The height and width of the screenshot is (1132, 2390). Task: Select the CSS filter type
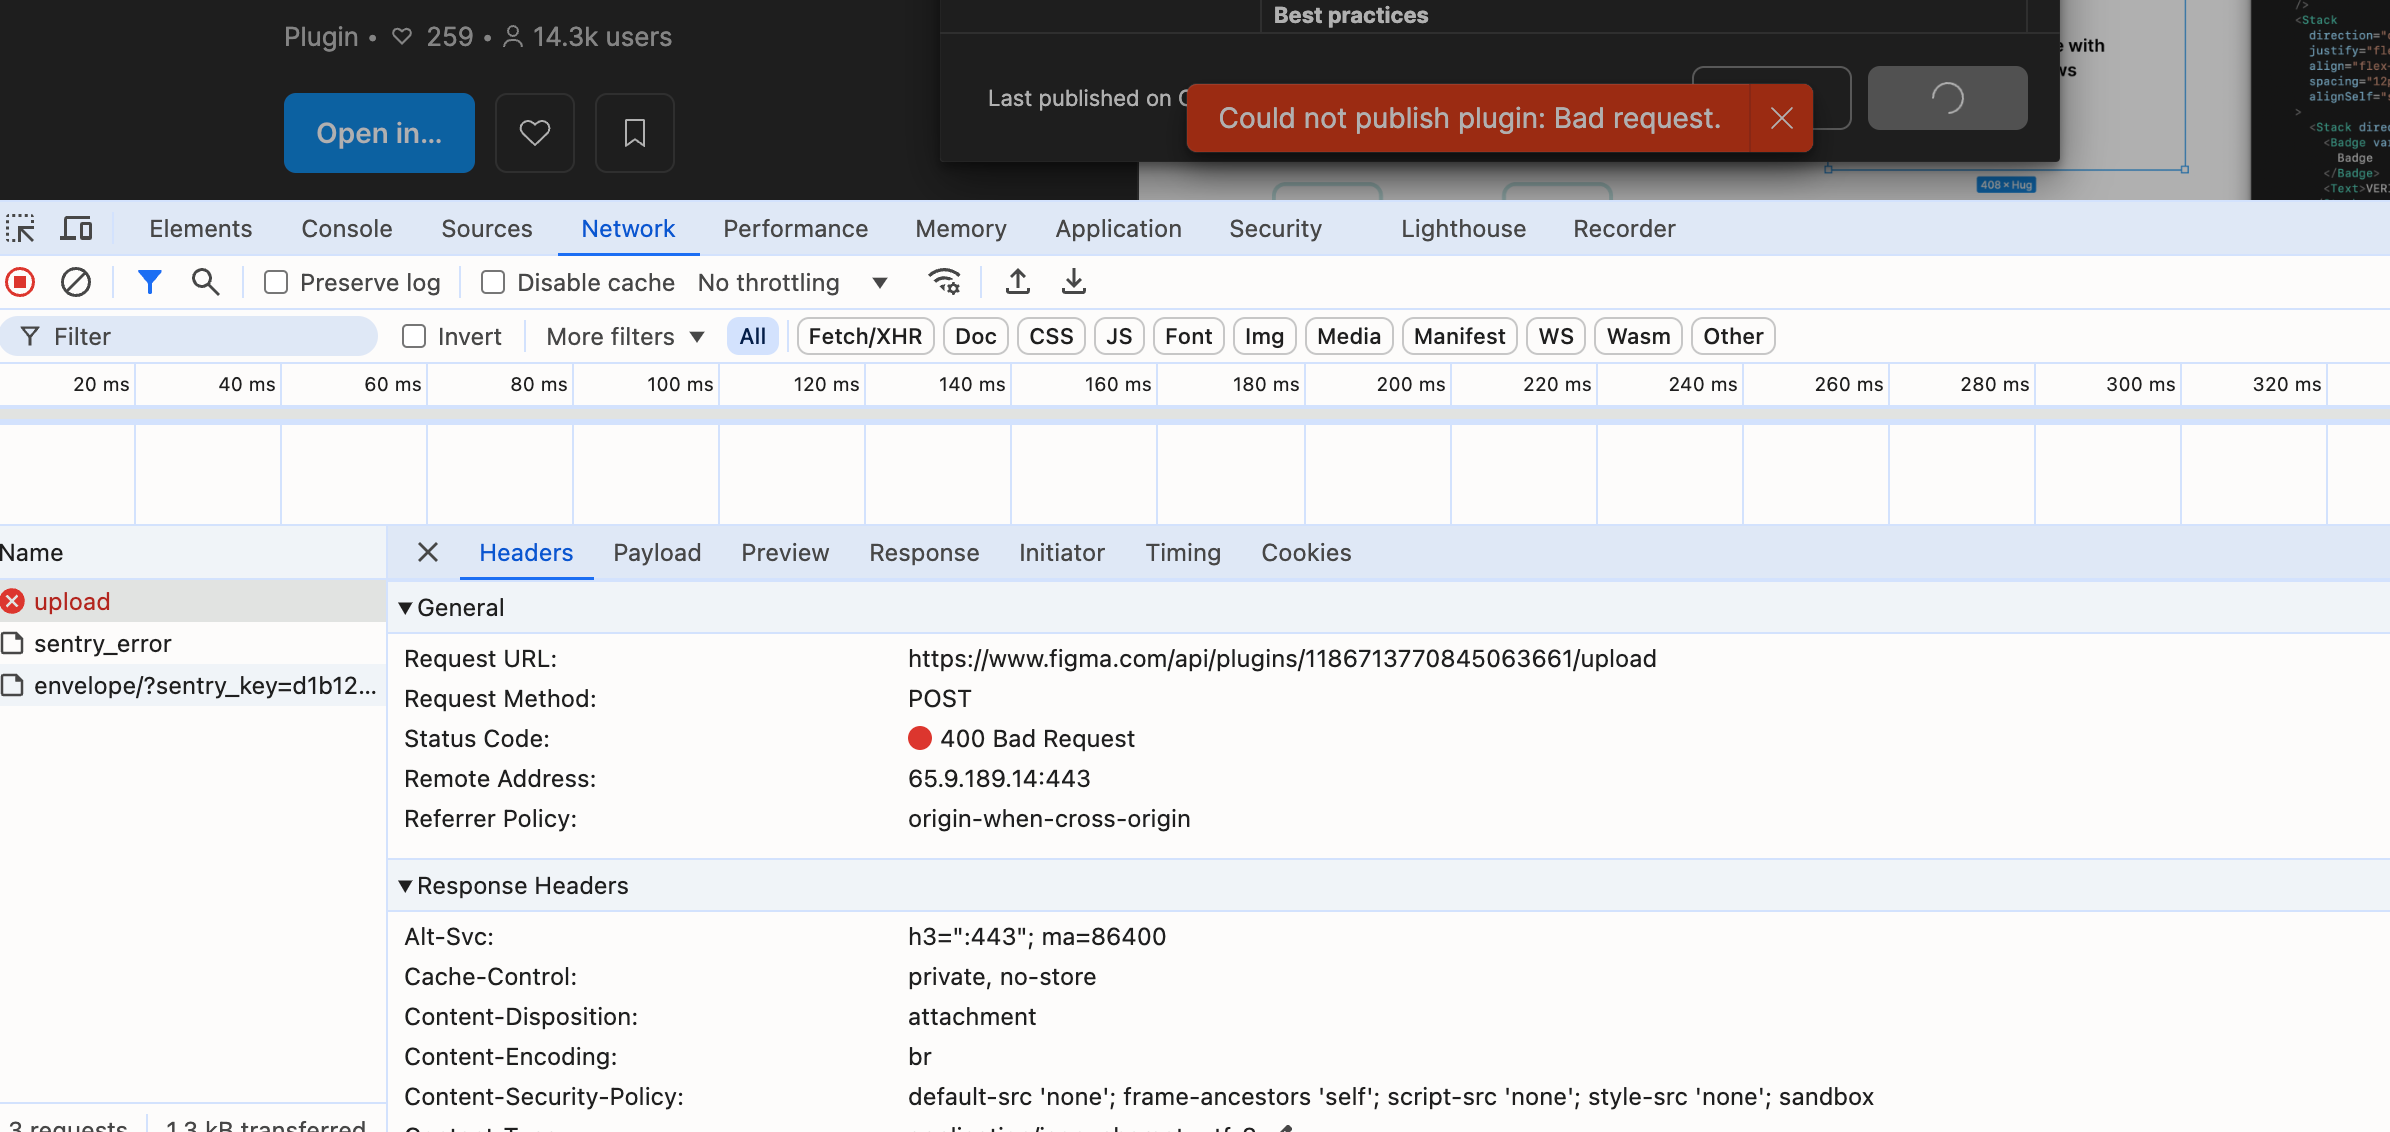[1051, 337]
